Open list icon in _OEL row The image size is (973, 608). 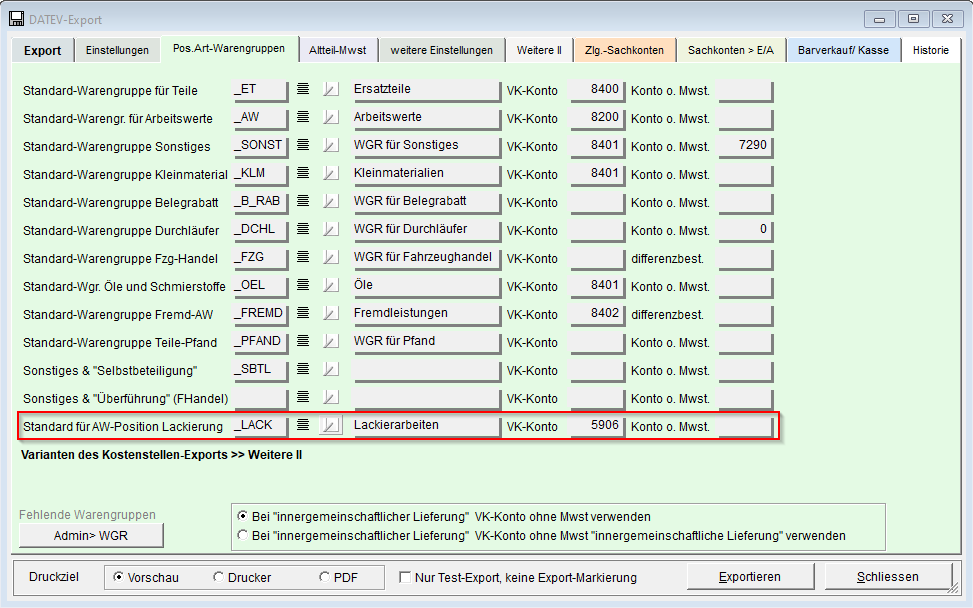303,285
